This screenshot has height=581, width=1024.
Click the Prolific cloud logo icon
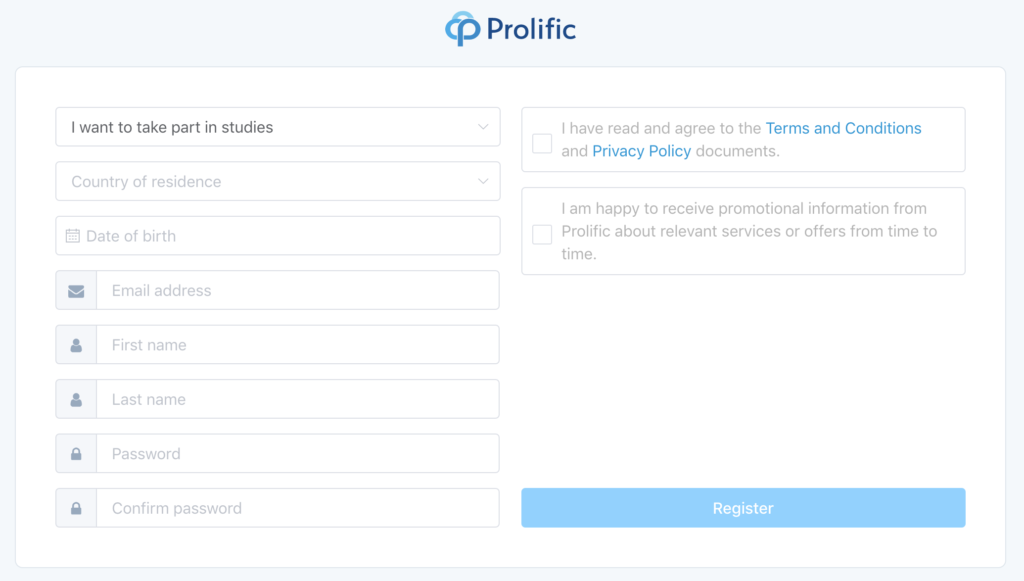click(x=462, y=29)
